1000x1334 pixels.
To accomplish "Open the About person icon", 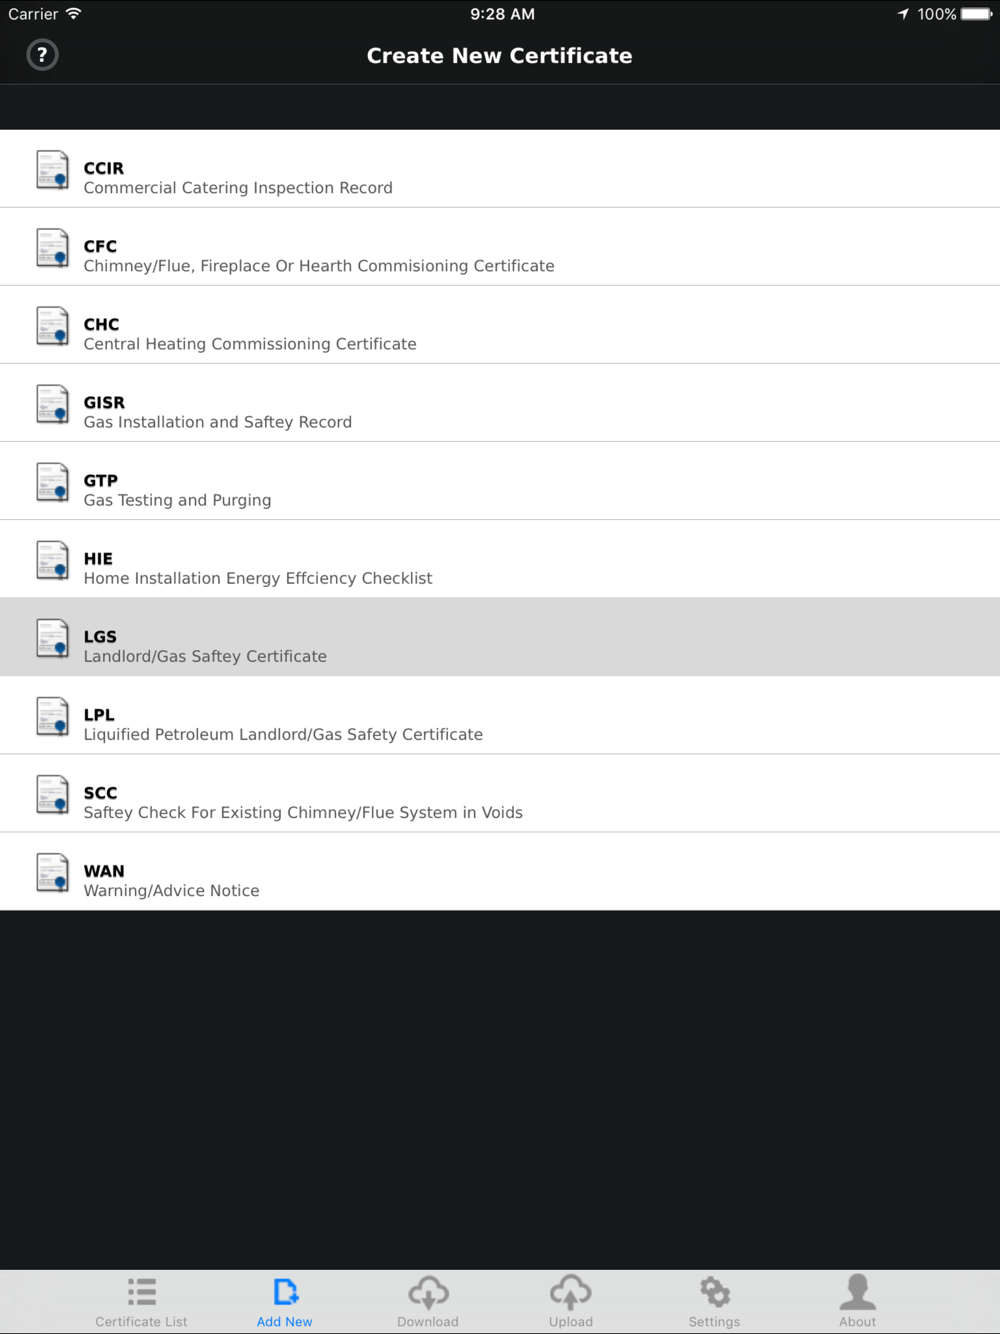I will click(858, 1291).
